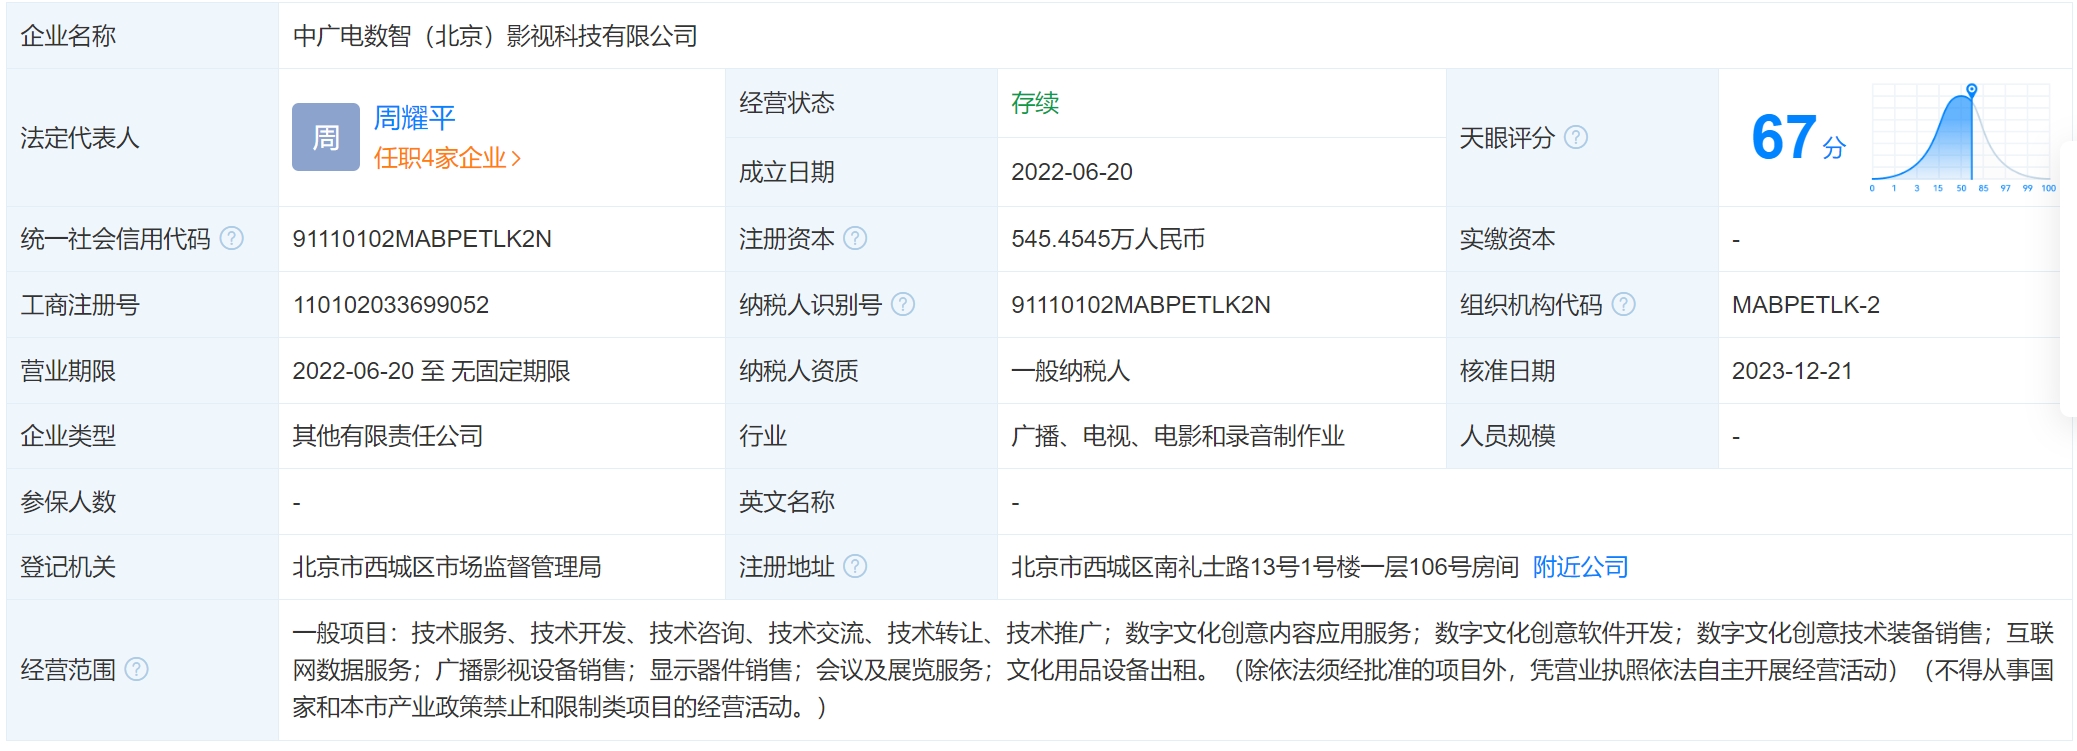Click the founding date 2022-06-20

[1072, 172]
